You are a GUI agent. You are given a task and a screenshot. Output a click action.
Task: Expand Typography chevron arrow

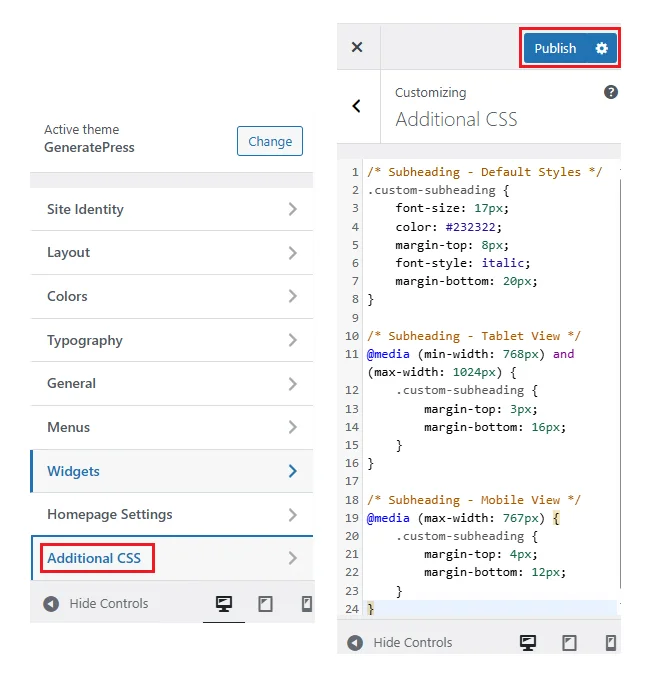point(293,340)
